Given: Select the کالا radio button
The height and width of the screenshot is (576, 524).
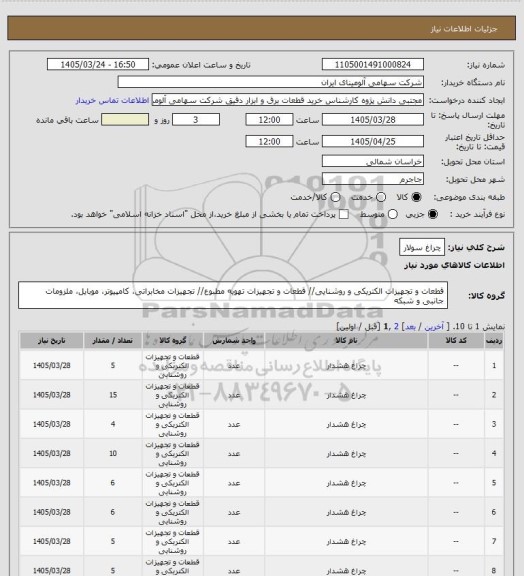Looking at the screenshot, I should tap(416, 197).
